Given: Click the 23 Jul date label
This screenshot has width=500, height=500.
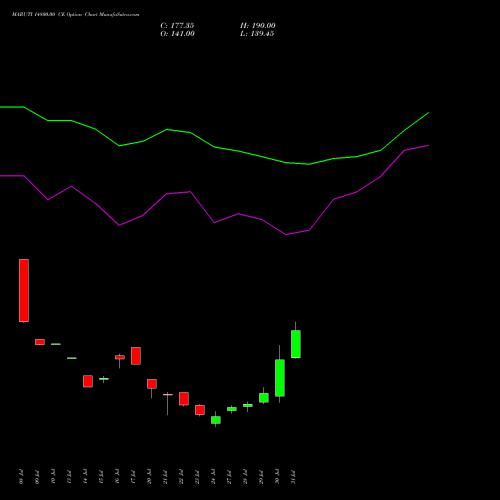Looking at the screenshot, I should [x=197, y=477].
